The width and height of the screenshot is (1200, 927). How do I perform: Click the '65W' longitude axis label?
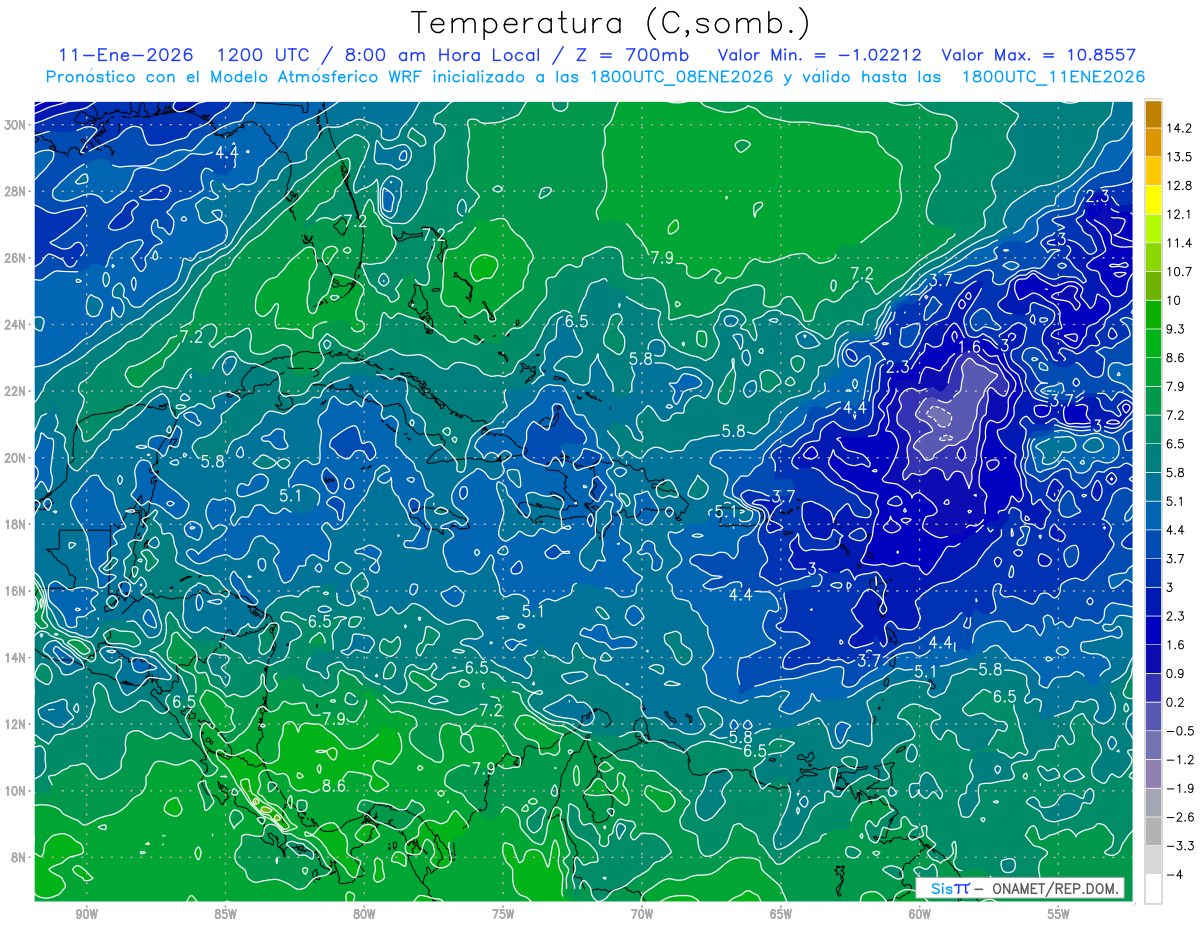click(781, 914)
